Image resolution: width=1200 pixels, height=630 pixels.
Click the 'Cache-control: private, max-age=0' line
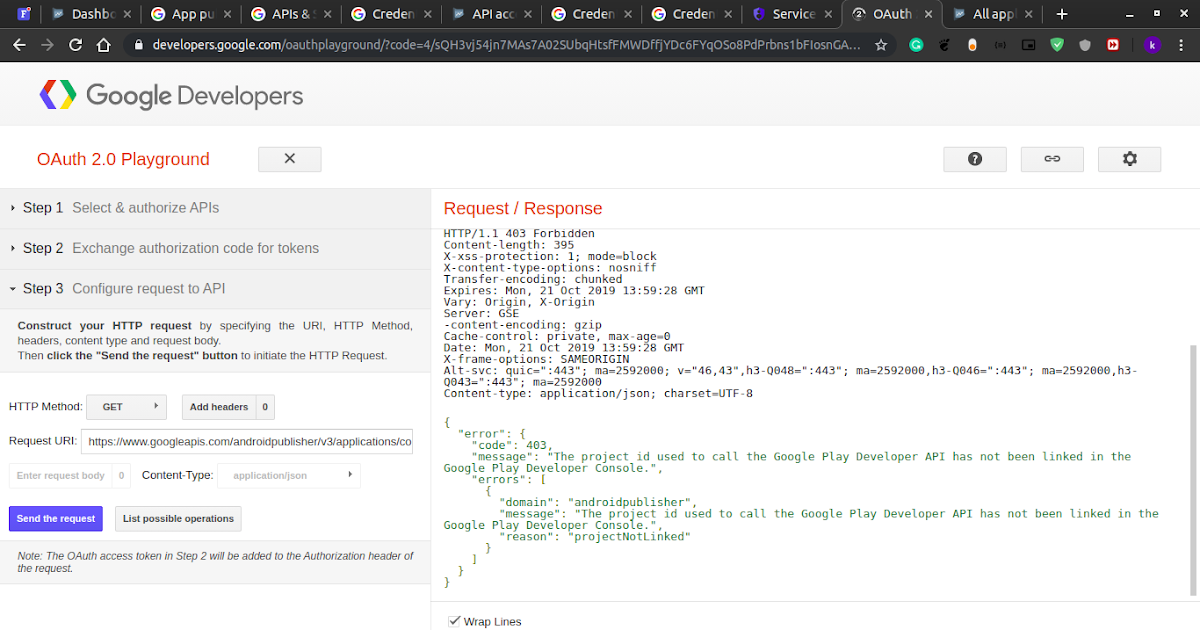pyautogui.click(x=557, y=336)
